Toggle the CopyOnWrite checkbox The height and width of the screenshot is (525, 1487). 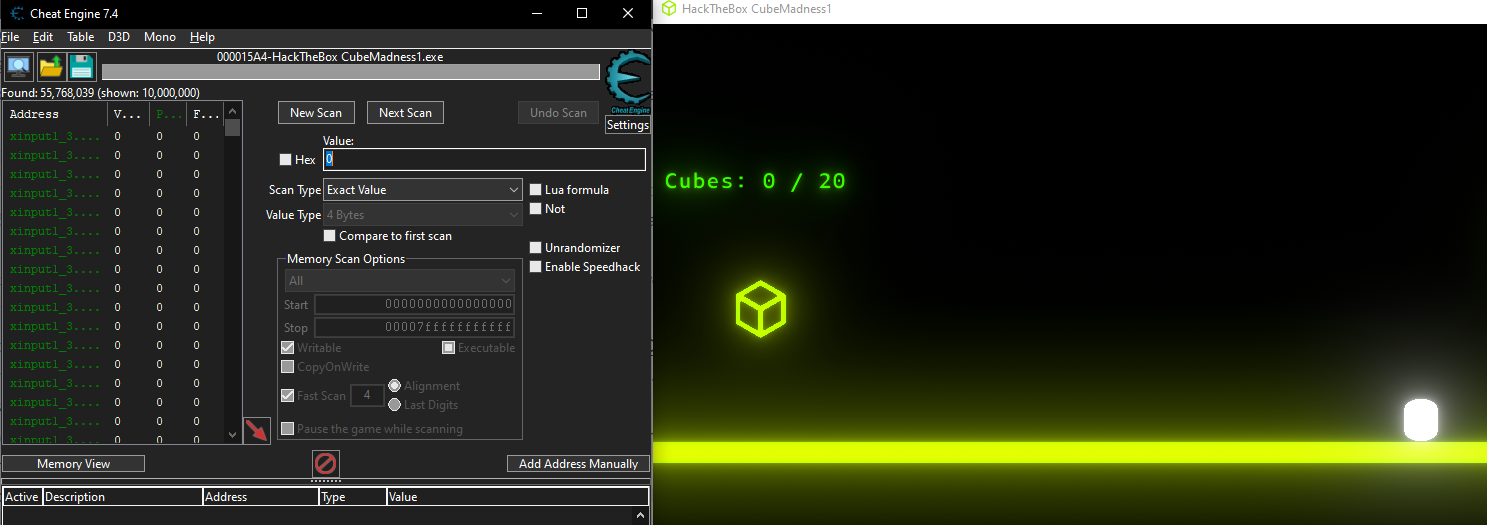click(x=288, y=367)
